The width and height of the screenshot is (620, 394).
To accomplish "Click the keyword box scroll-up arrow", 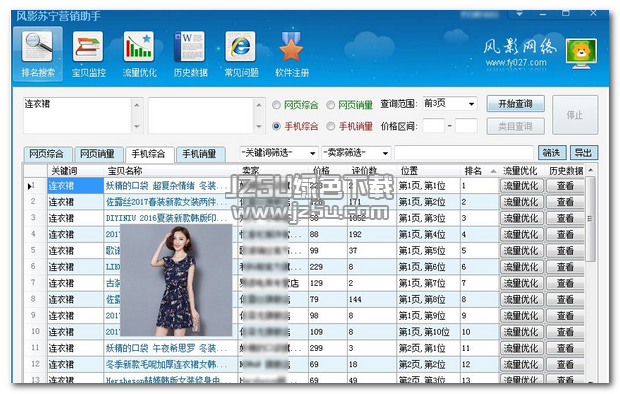I will [137, 105].
